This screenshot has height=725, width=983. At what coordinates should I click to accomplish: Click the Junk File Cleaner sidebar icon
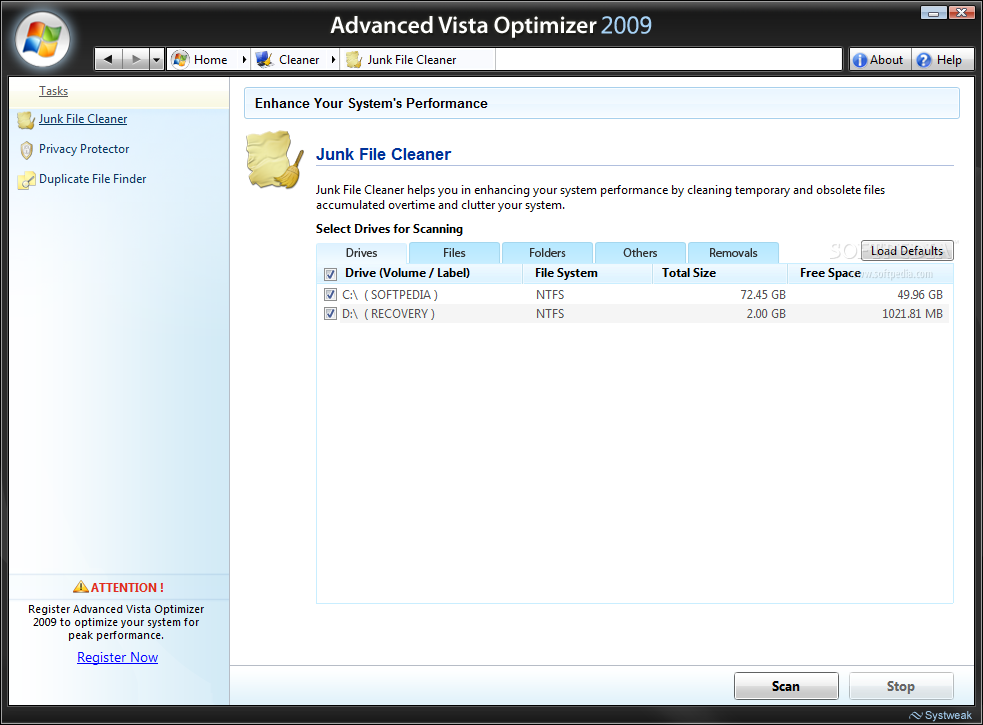coord(26,120)
